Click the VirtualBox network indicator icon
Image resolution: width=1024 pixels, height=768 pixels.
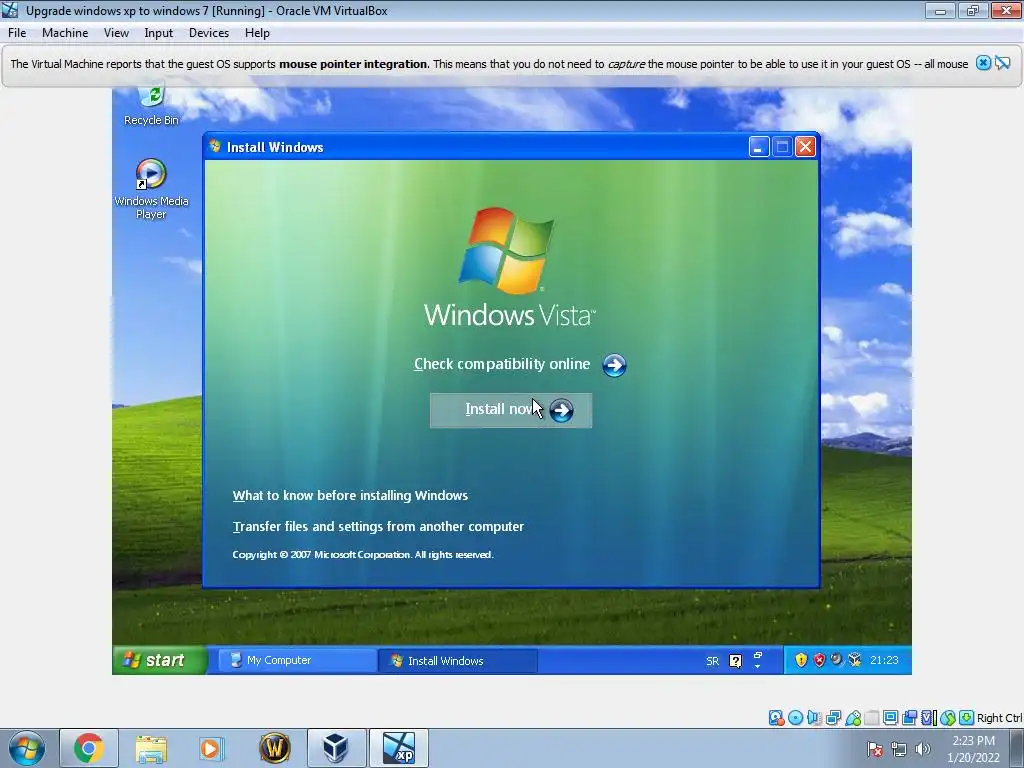click(833, 718)
